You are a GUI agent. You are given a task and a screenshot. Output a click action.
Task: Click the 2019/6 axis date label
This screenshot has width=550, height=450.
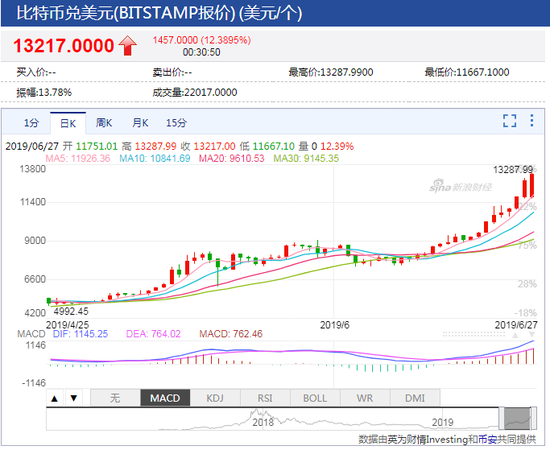pyautogui.click(x=335, y=325)
